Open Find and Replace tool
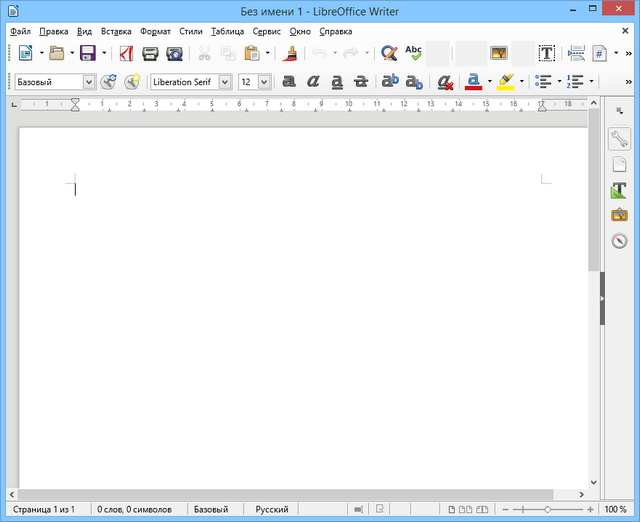 (389, 53)
